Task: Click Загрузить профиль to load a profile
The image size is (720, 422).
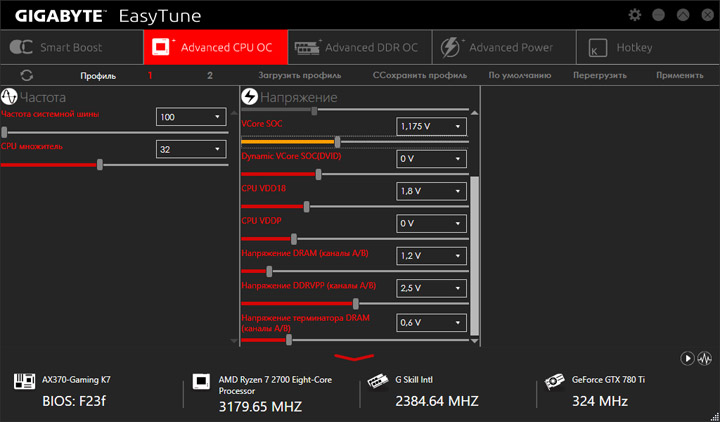Action: point(299,75)
